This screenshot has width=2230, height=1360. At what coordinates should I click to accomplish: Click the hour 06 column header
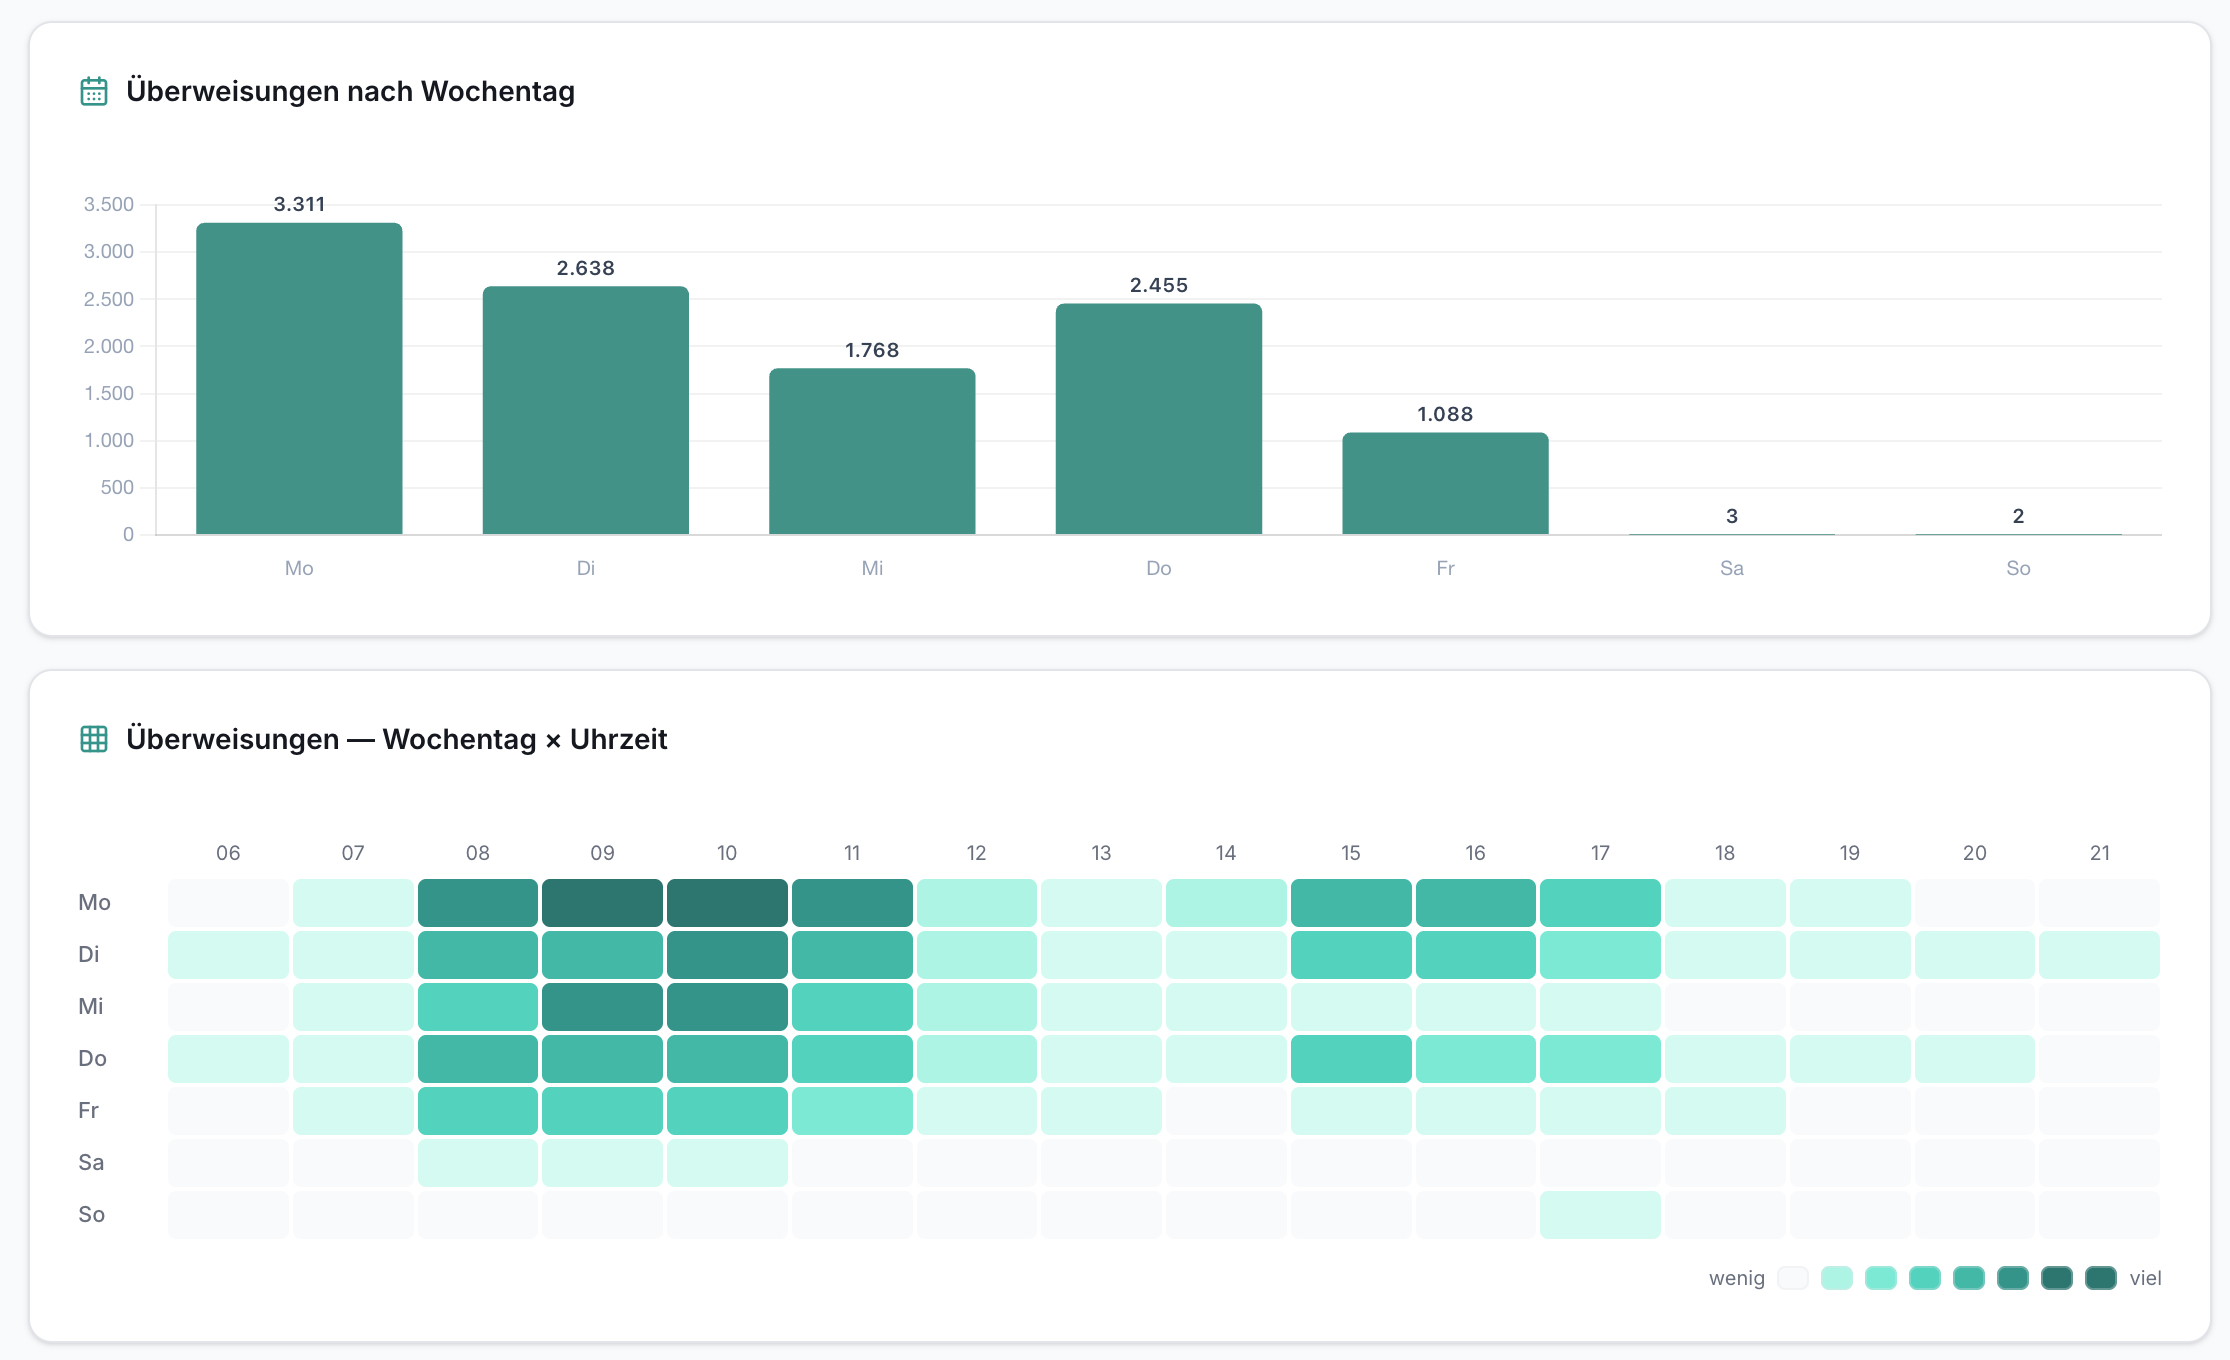point(228,853)
